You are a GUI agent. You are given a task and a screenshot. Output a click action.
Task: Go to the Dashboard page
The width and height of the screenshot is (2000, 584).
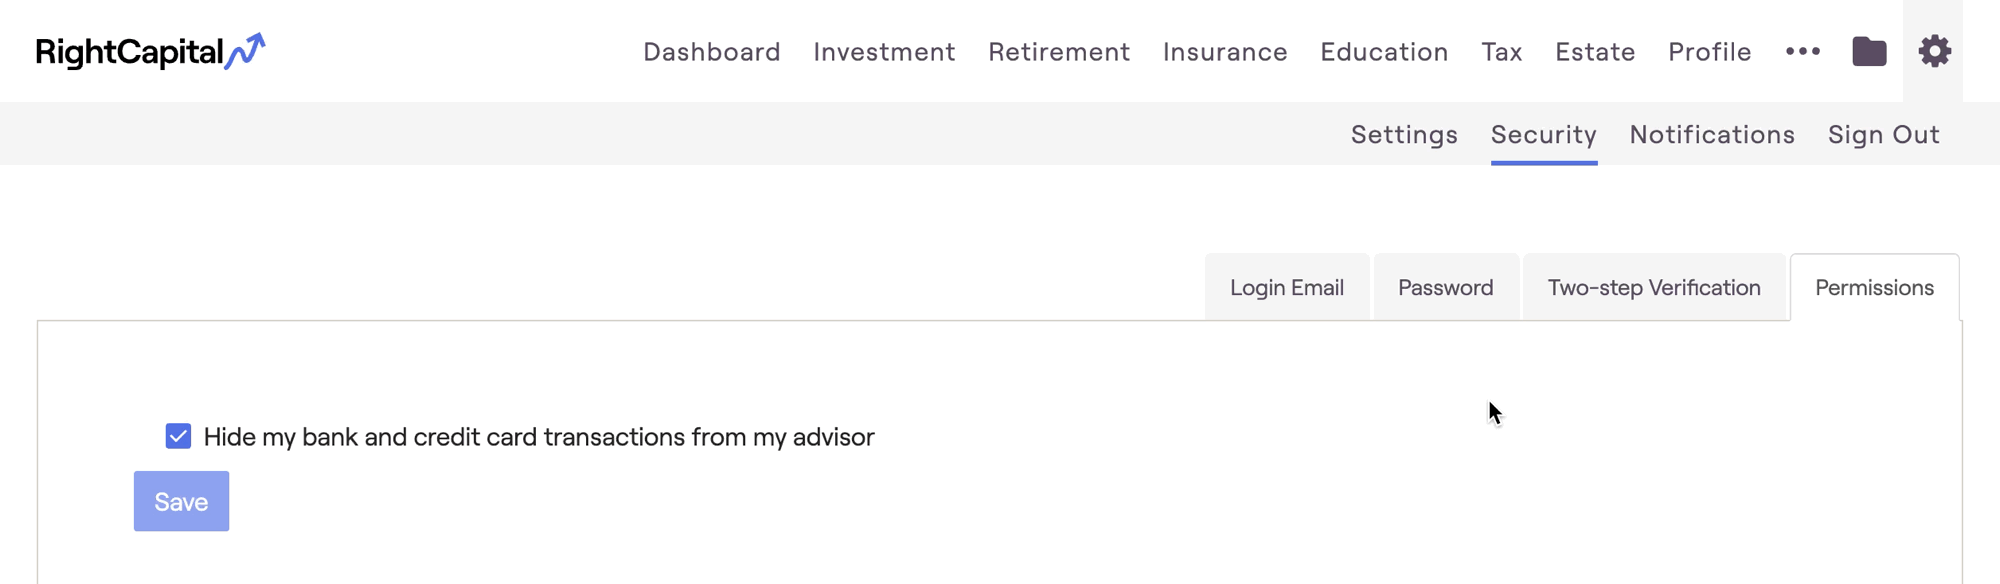(x=711, y=51)
